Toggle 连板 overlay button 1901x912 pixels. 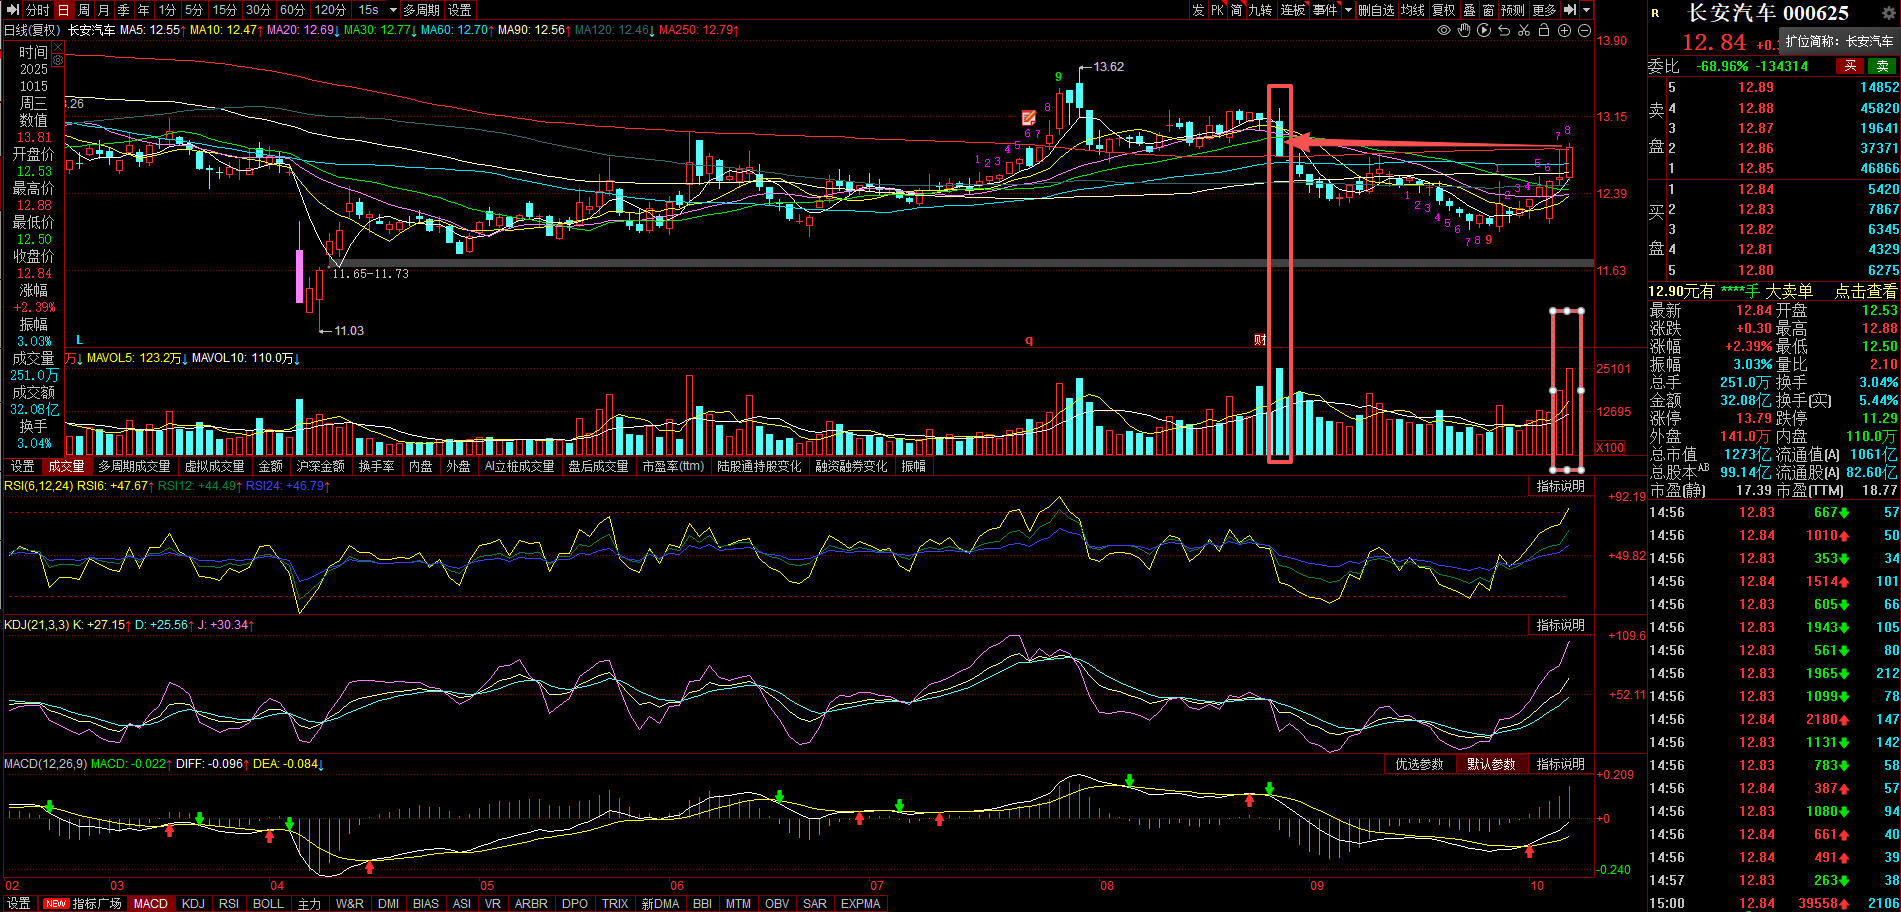[x=1293, y=10]
